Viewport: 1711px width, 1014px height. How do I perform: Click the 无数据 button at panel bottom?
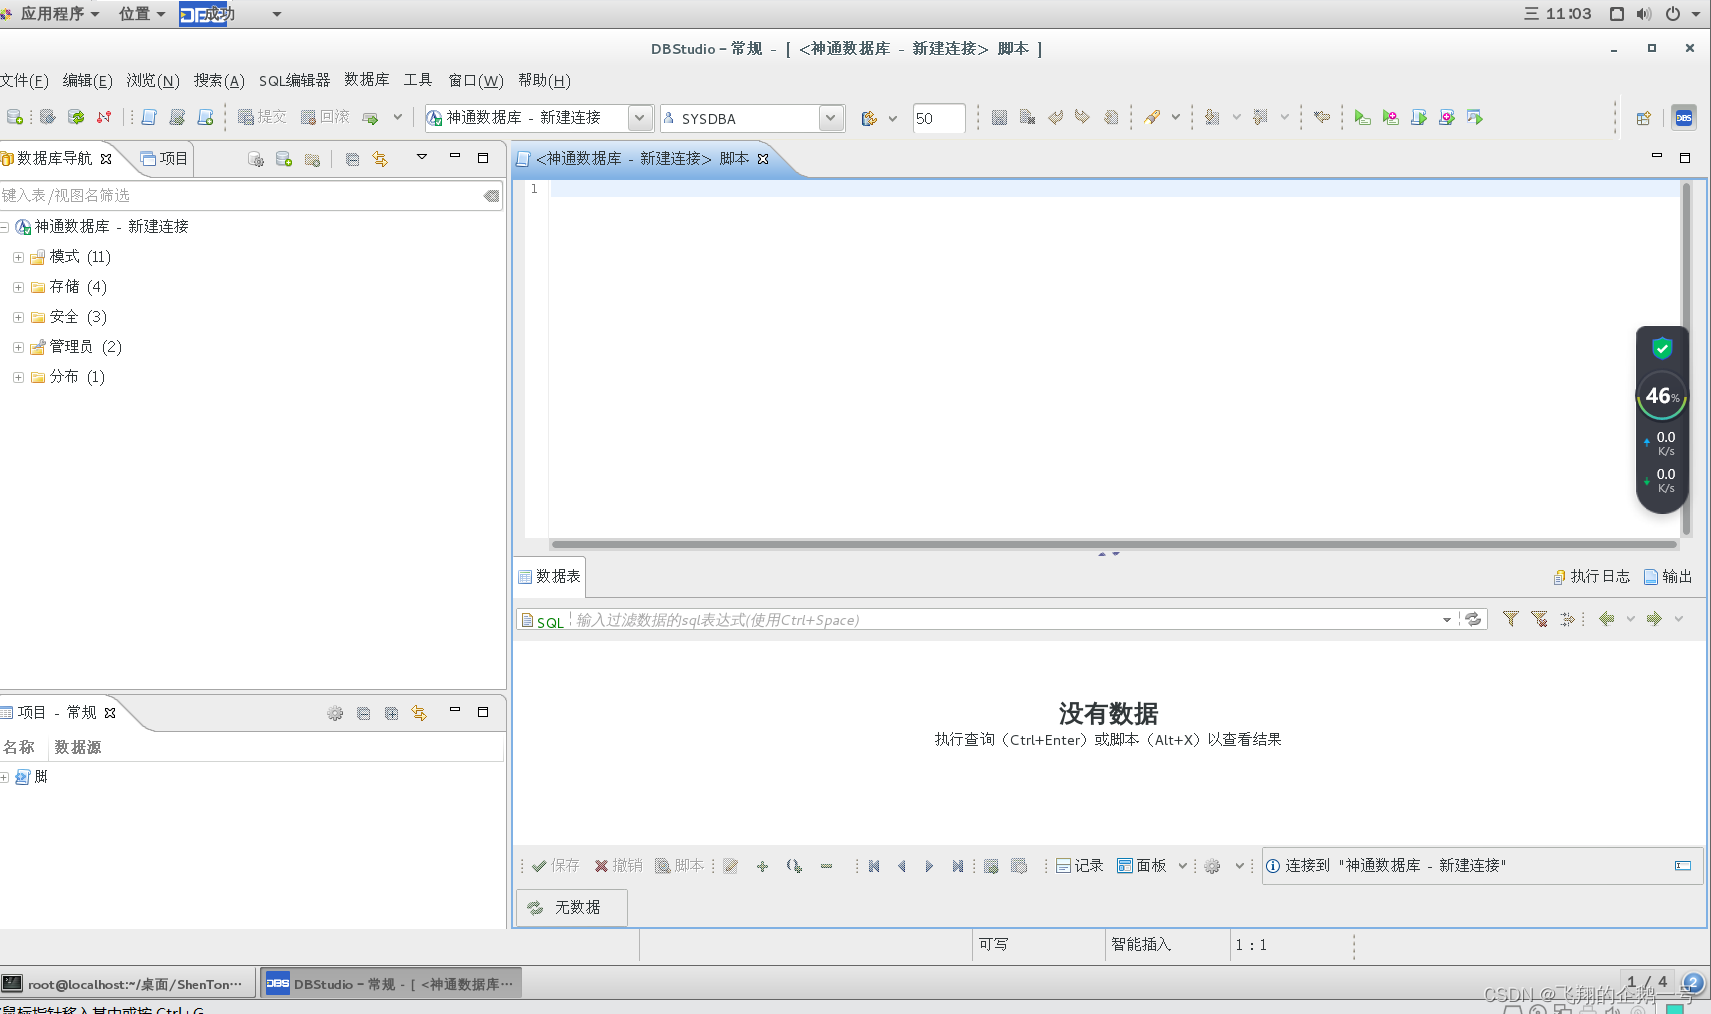click(571, 907)
